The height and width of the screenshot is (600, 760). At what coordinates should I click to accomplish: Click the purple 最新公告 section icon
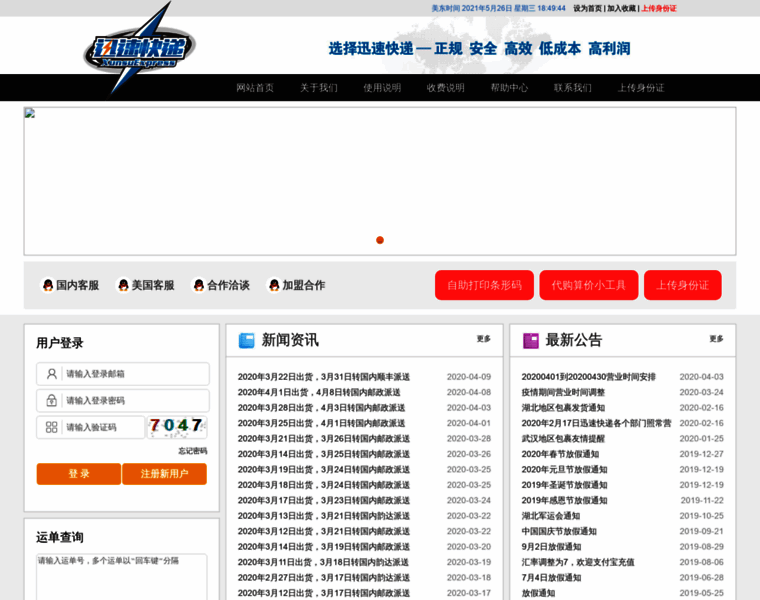coord(531,340)
